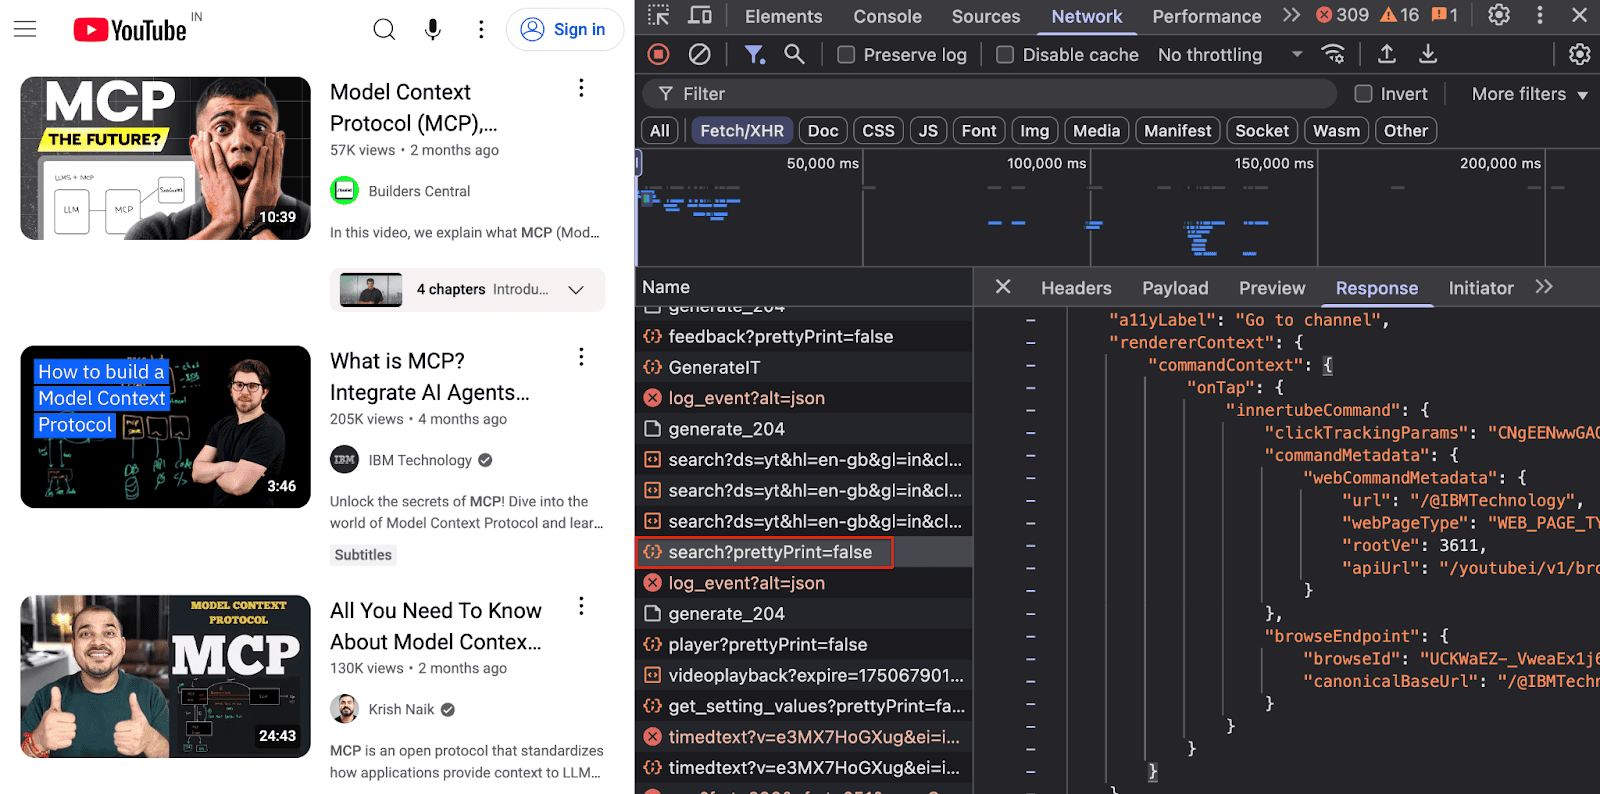
Task: Collapse the commandContext JSON bracket
Action: (x=1328, y=365)
